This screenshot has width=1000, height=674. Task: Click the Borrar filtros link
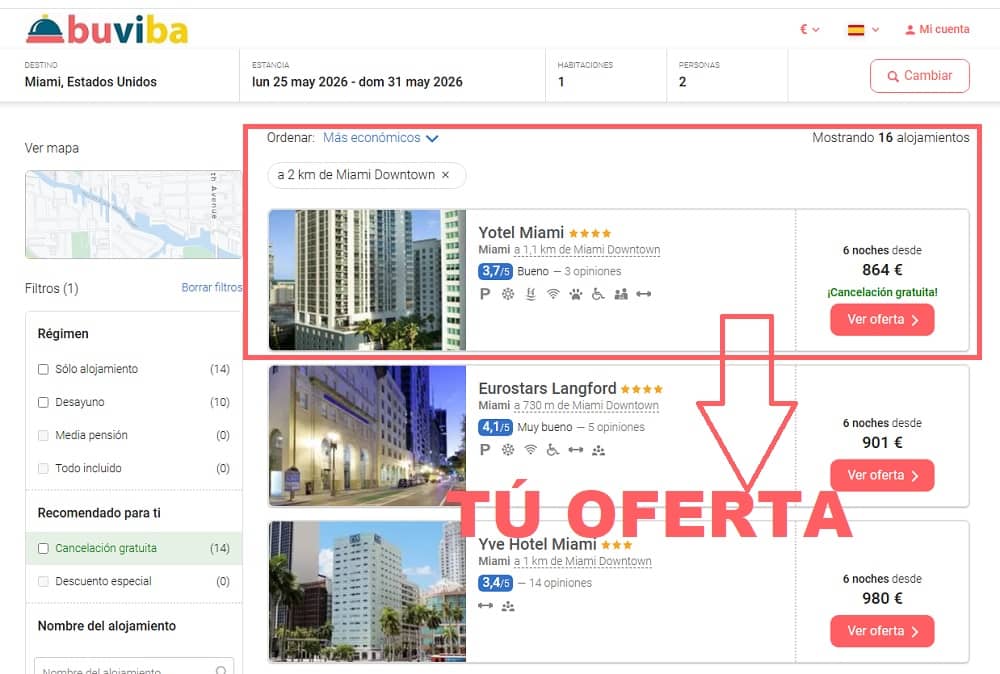point(212,288)
